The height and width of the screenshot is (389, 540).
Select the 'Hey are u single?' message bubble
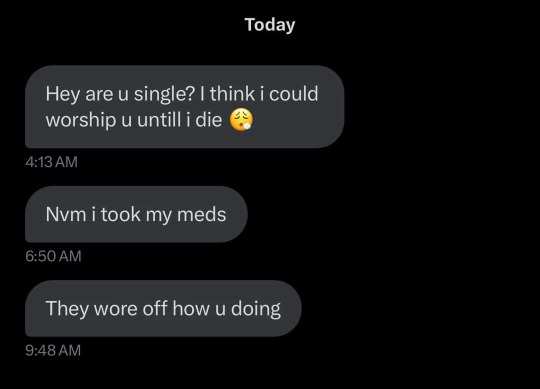point(185,107)
